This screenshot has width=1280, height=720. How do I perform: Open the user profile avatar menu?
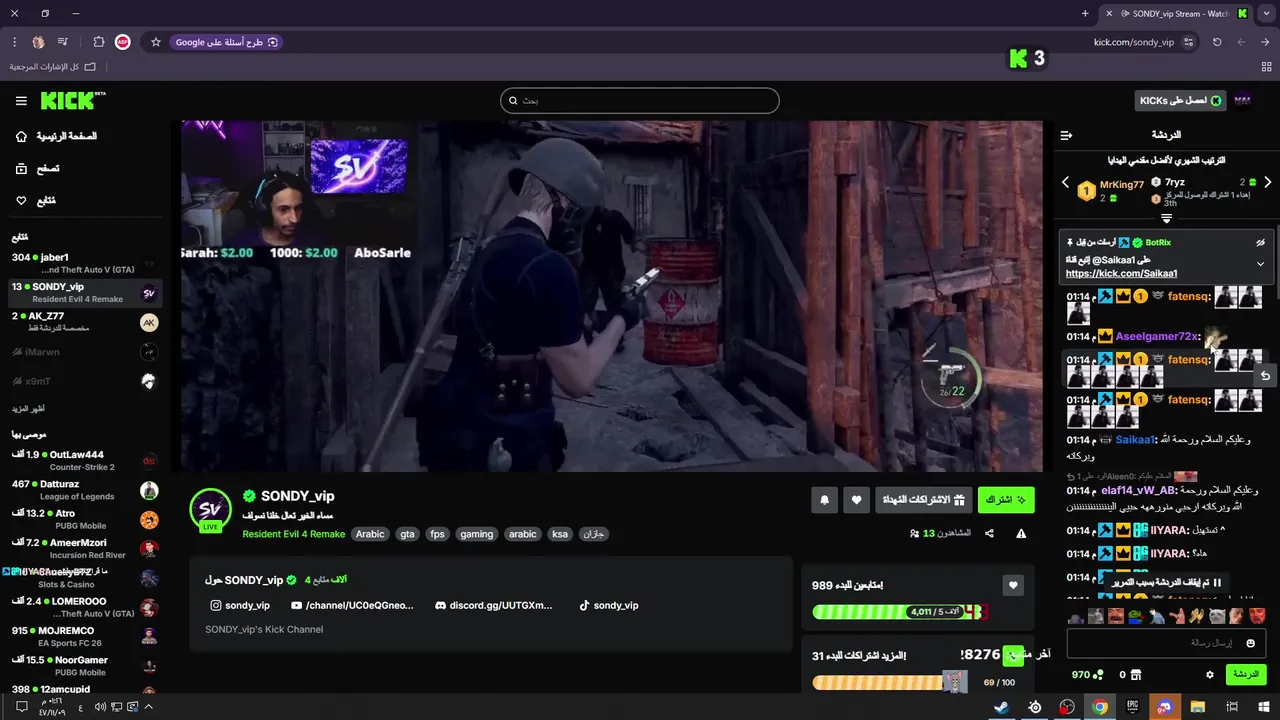tap(1243, 101)
